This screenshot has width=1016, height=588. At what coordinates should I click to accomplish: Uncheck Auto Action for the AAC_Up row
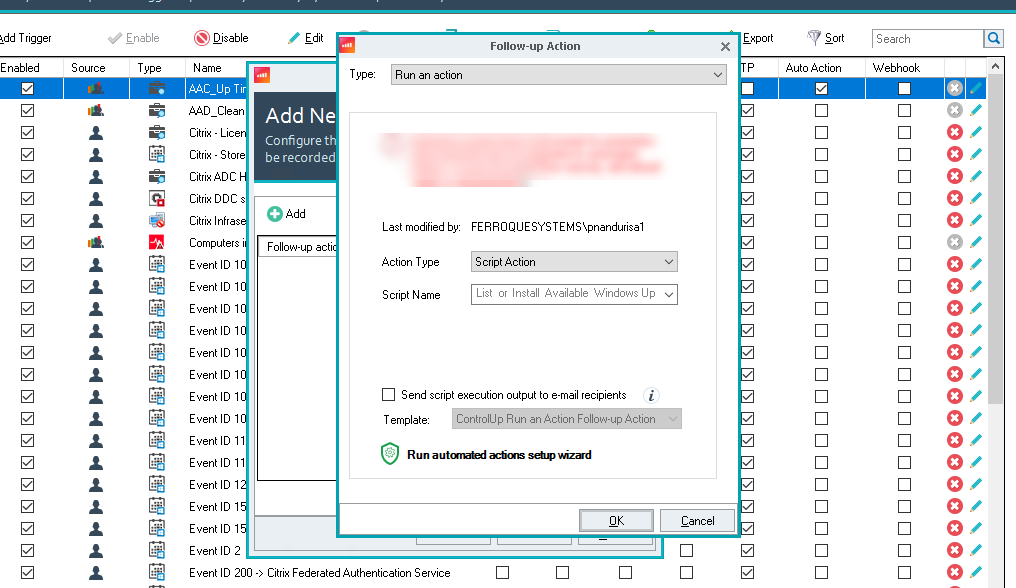click(821, 89)
